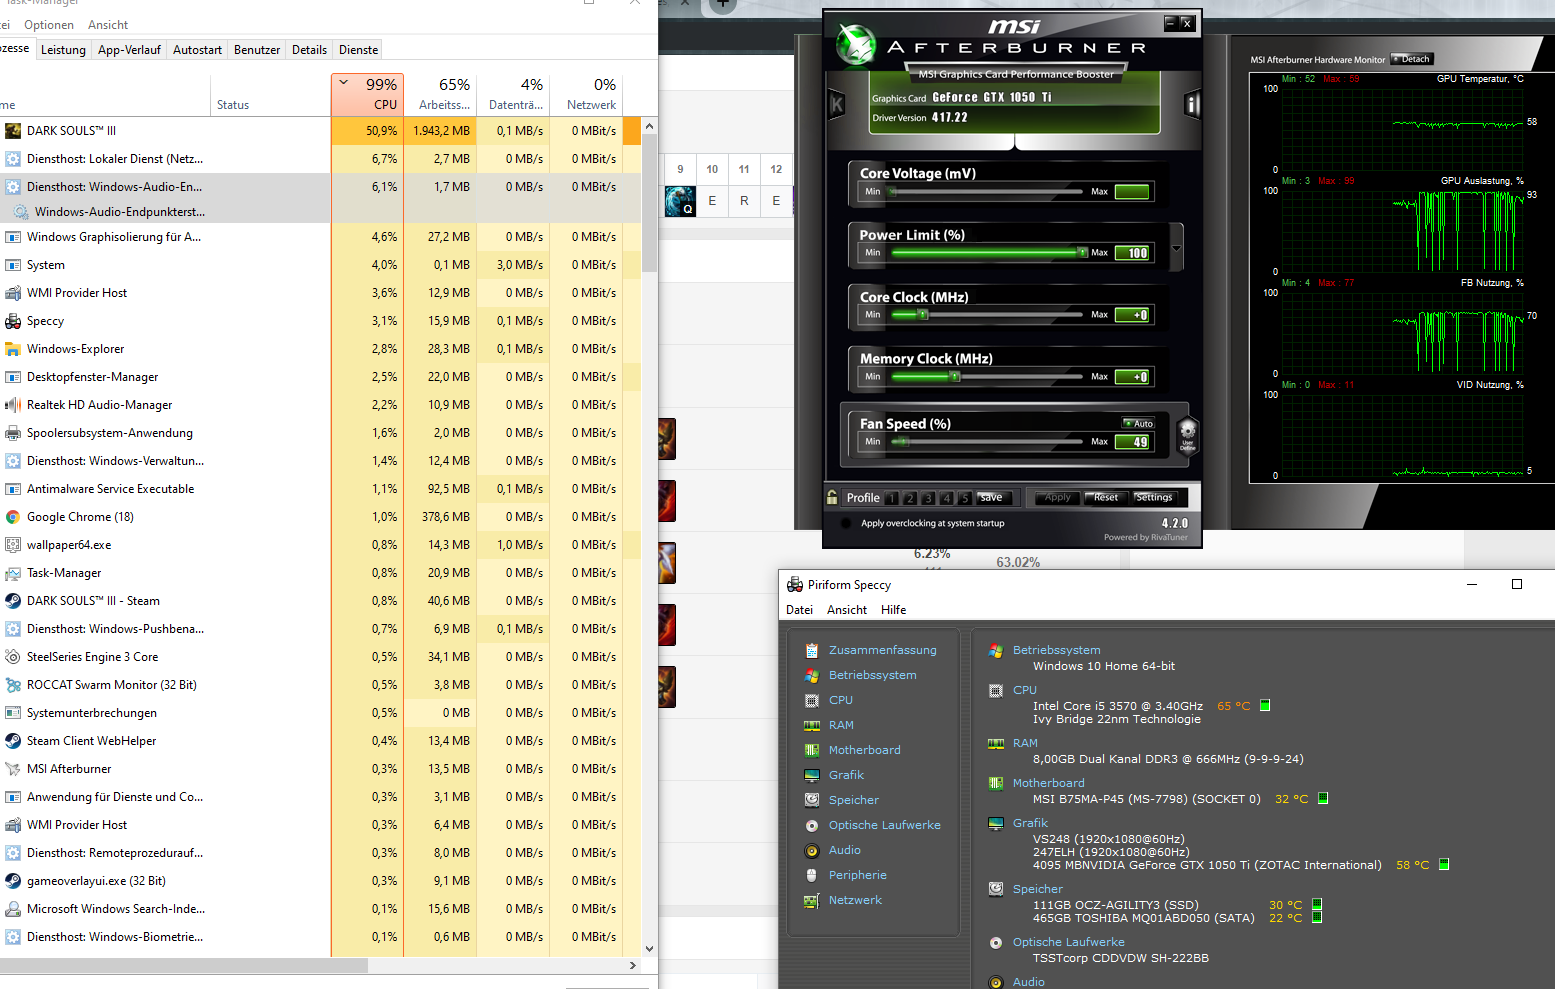
Task: Open the Afterburner info panel (i icon)
Action: [x=1192, y=104]
